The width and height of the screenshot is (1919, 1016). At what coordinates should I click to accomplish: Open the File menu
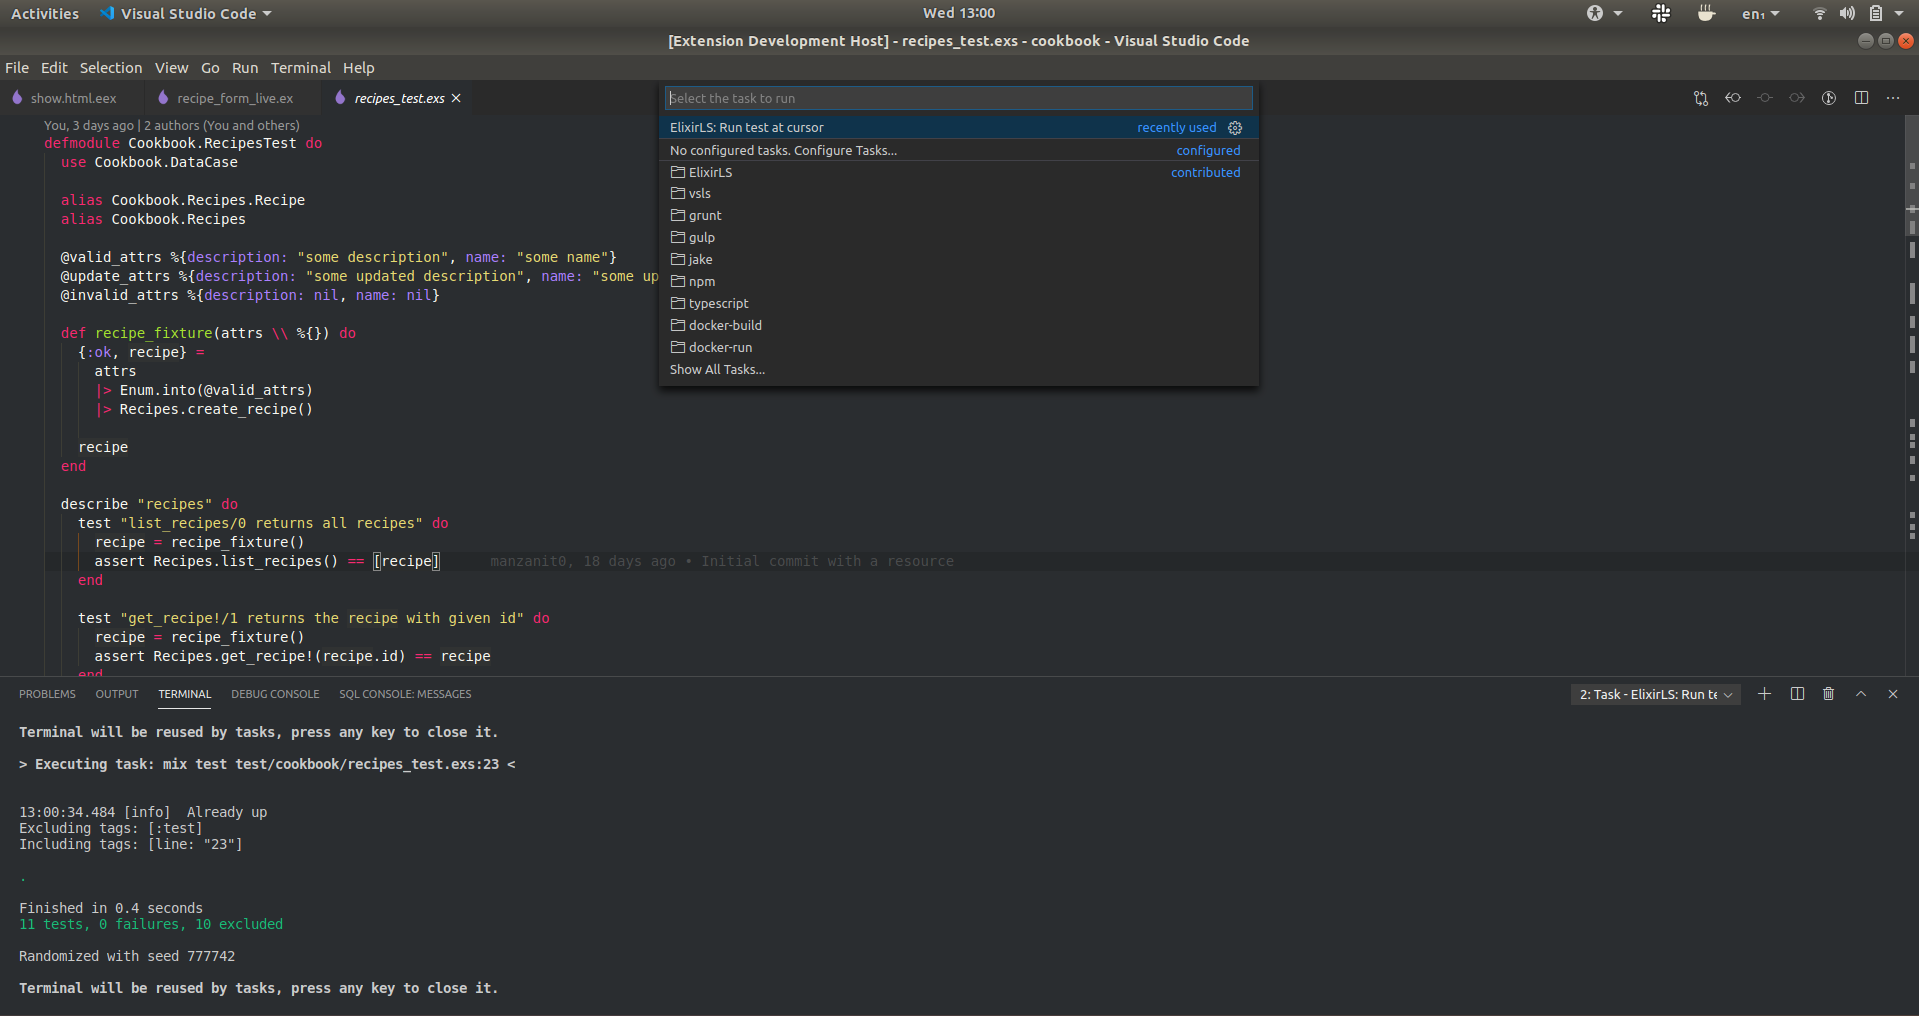click(17, 68)
